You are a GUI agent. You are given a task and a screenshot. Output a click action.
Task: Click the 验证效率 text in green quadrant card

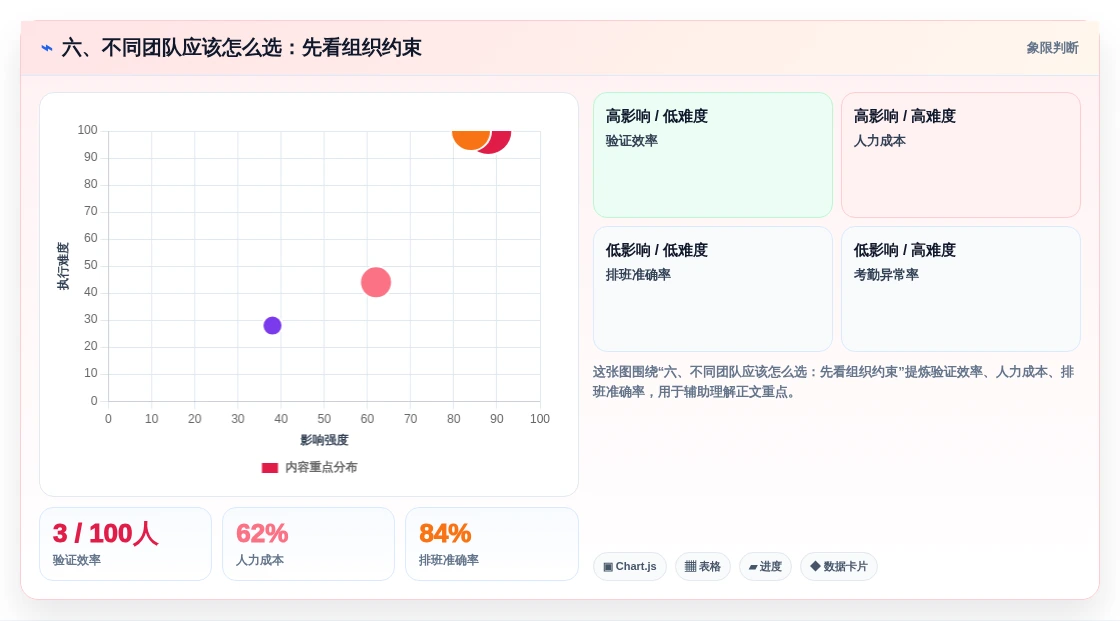click(631, 141)
